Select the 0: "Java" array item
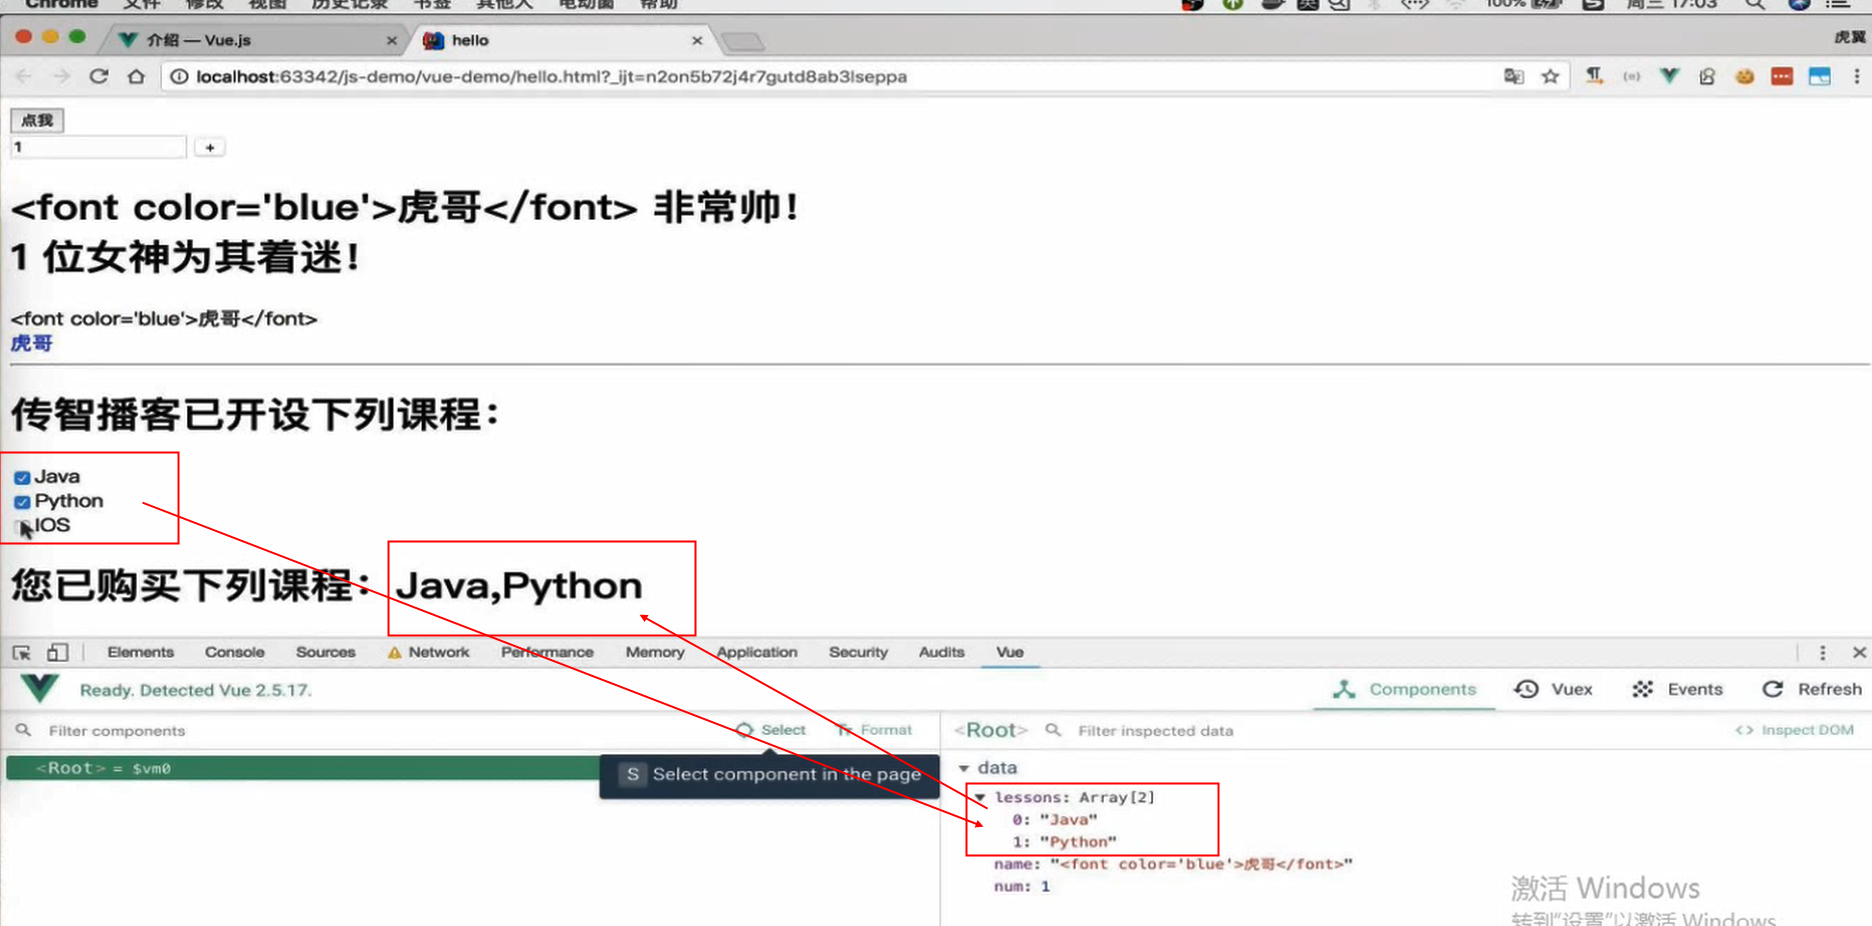 (x=1054, y=819)
